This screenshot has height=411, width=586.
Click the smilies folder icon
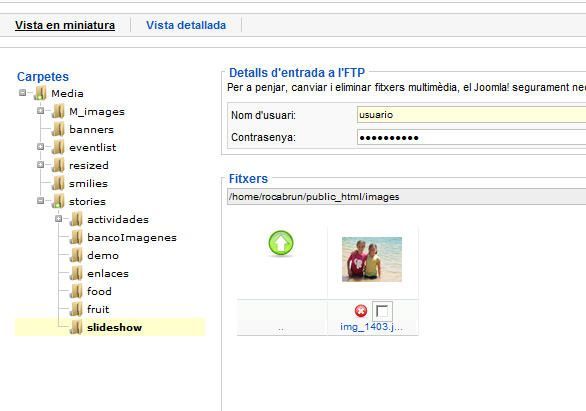click(58, 183)
